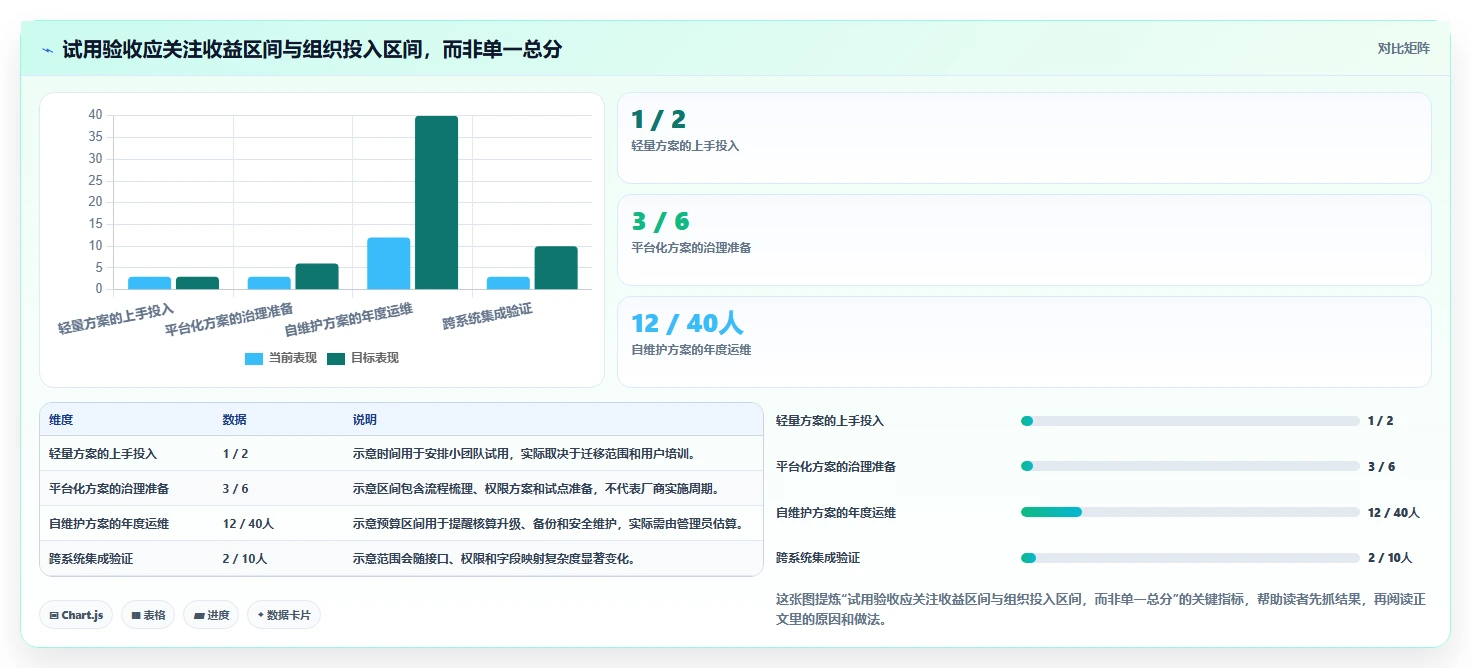The width and height of the screenshot is (1471, 668).
Task: Click the 数据卡片 tag pill
Action: coord(284,615)
